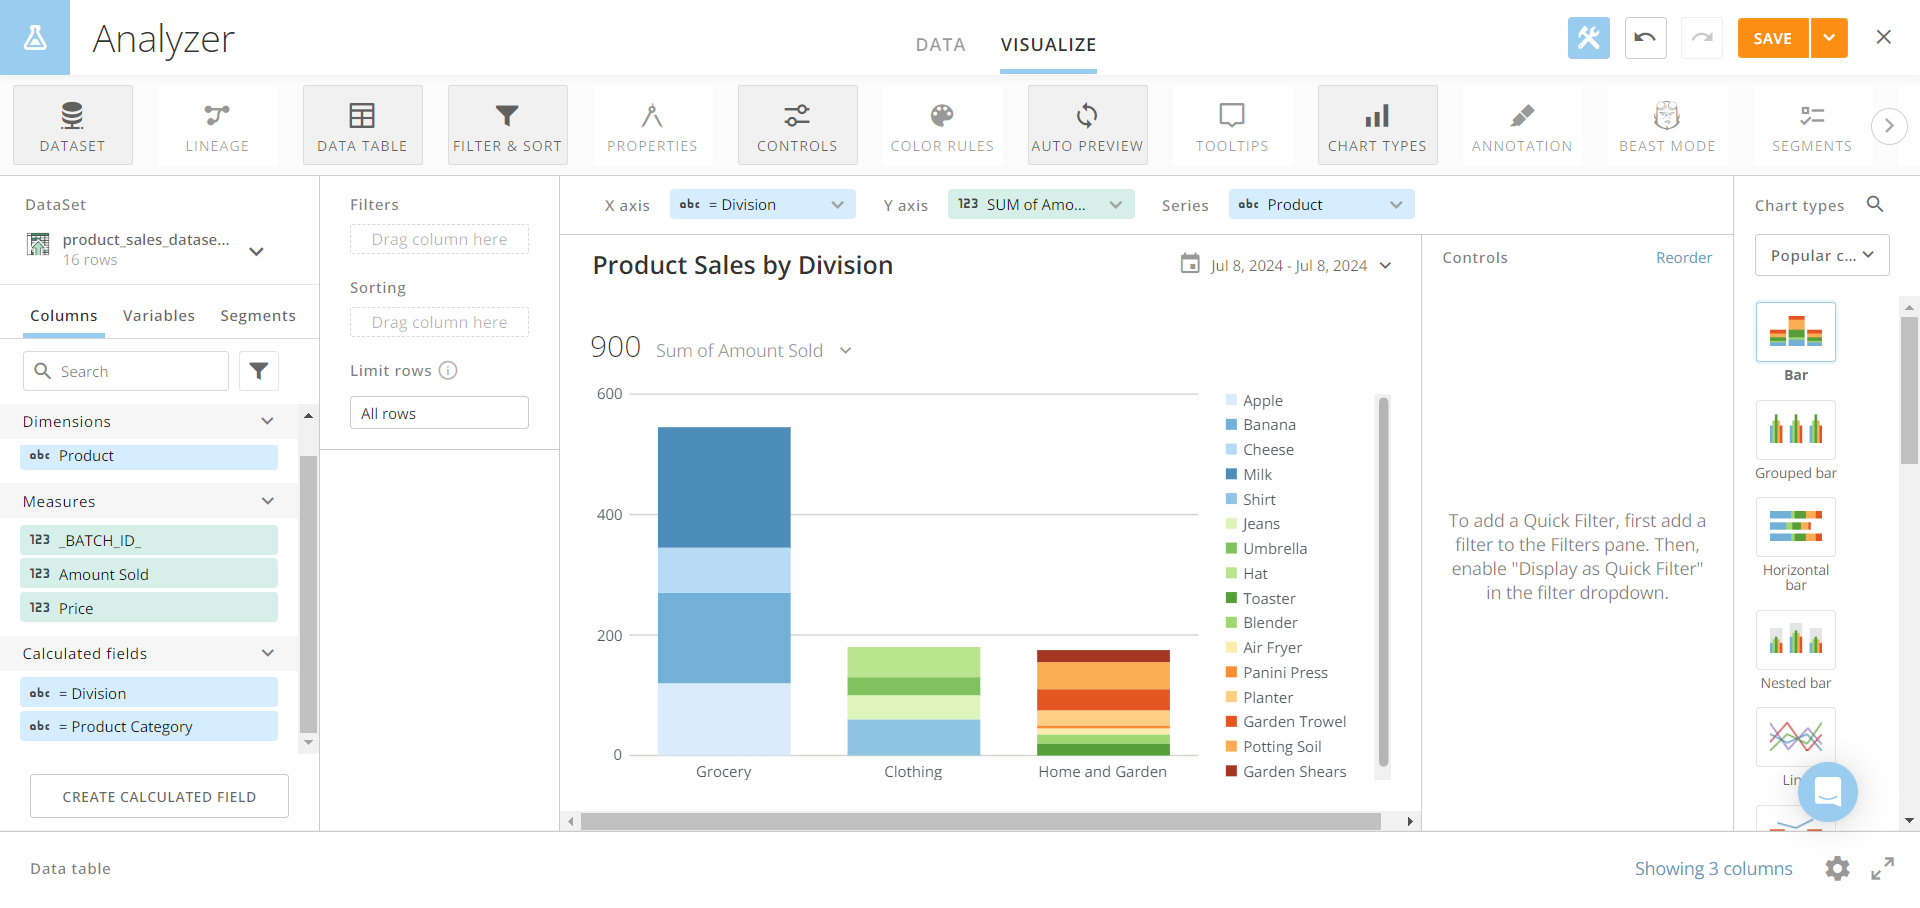Open the chat support bubble
The width and height of the screenshot is (1920, 908).
1827,792
